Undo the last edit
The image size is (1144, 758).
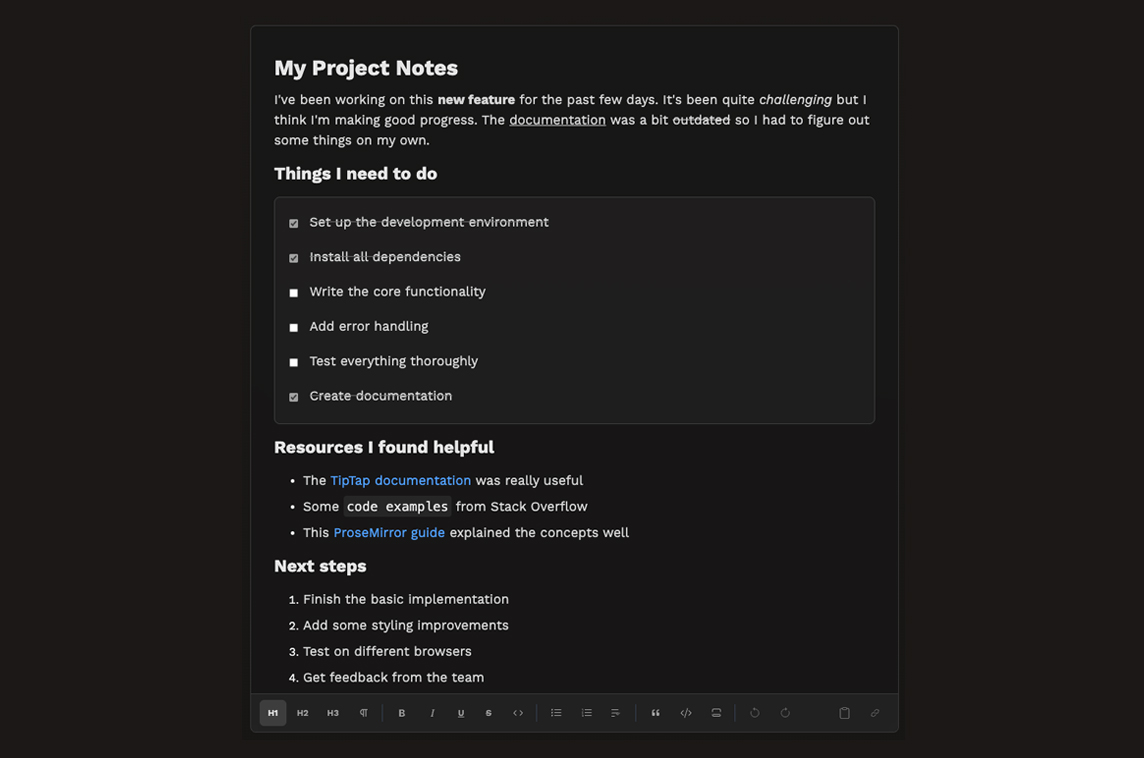tap(755, 713)
